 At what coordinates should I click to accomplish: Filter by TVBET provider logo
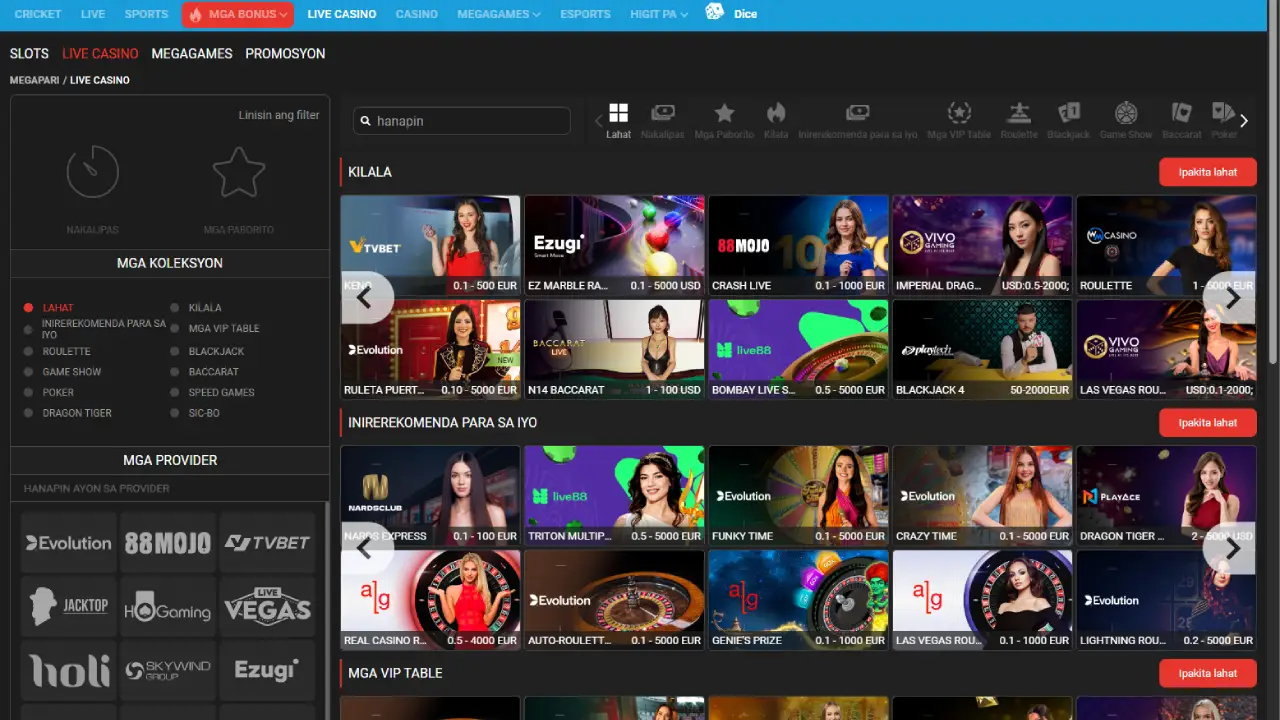click(x=267, y=543)
